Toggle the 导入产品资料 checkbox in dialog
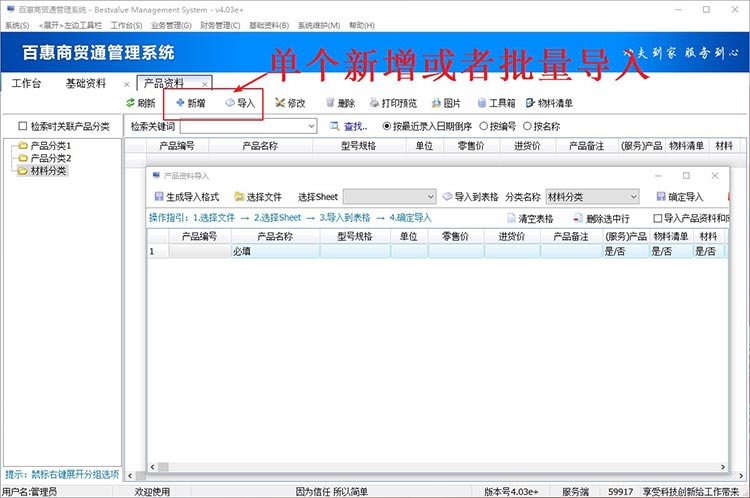 click(x=658, y=218)
